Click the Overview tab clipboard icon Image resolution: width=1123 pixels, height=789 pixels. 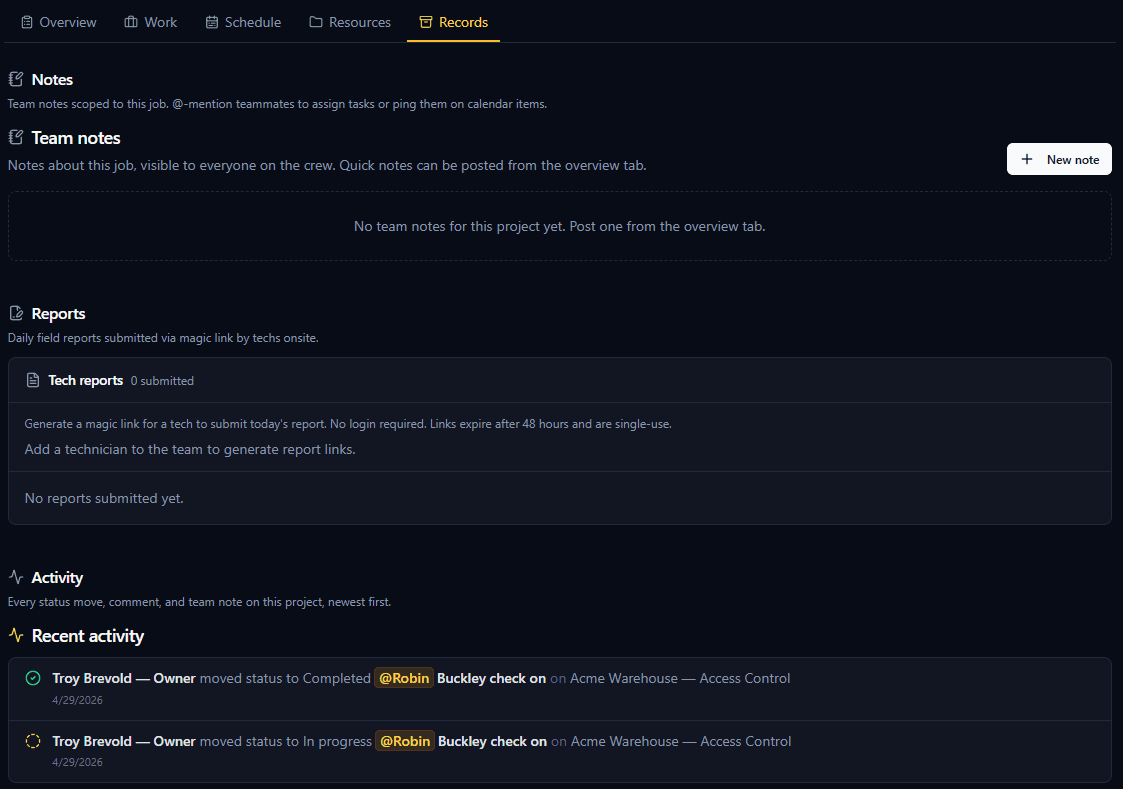coord(26,22)
